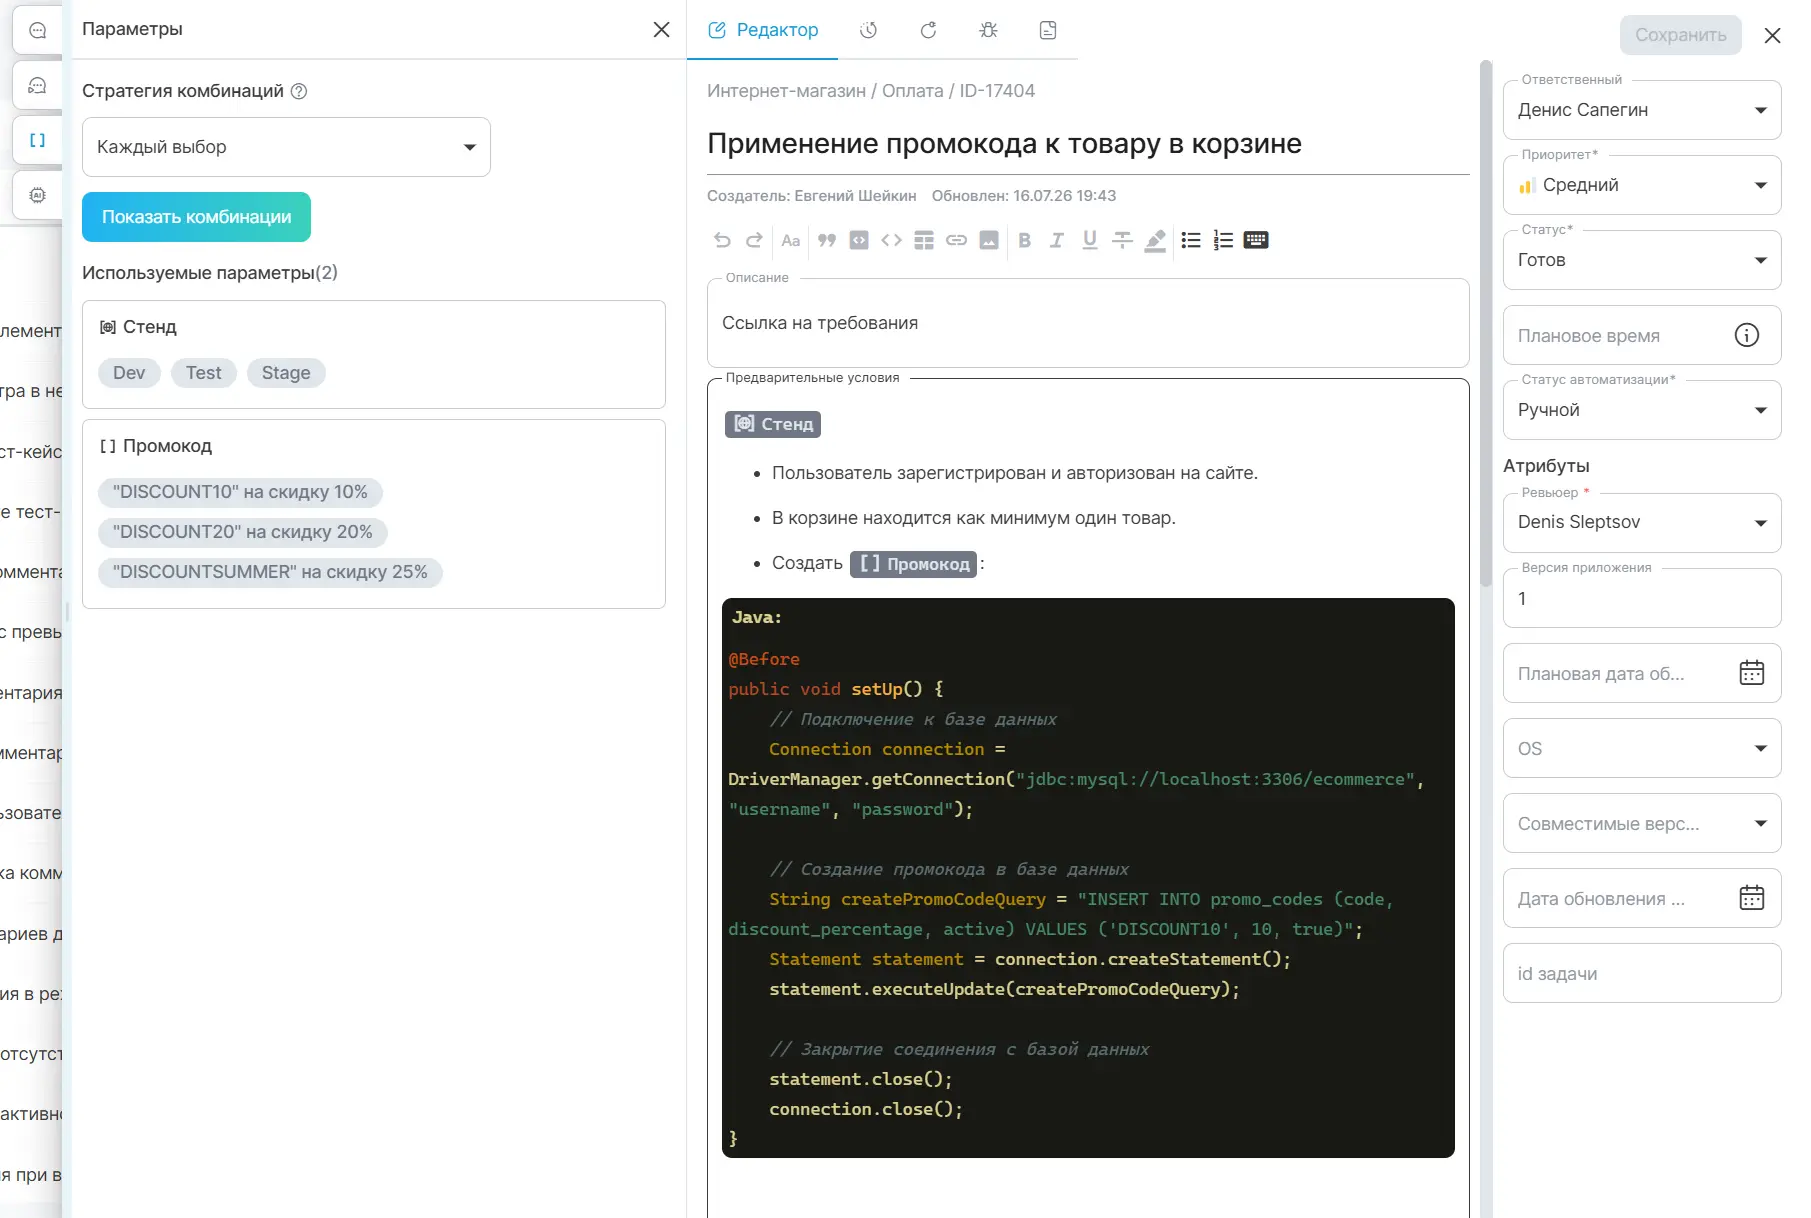This screenshot has height=1218, width=1811.
Task: Select the DISCOUNT20 promo code value
Action: tap(243, 532)
